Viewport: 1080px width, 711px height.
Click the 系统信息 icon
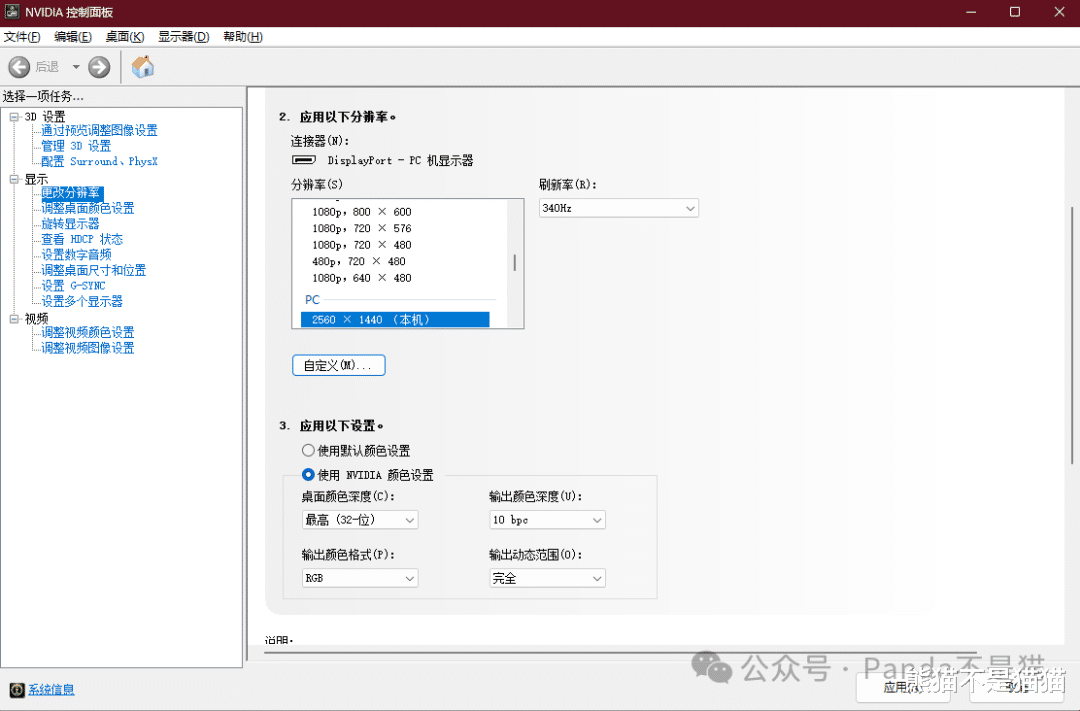(x=17, y=690)
